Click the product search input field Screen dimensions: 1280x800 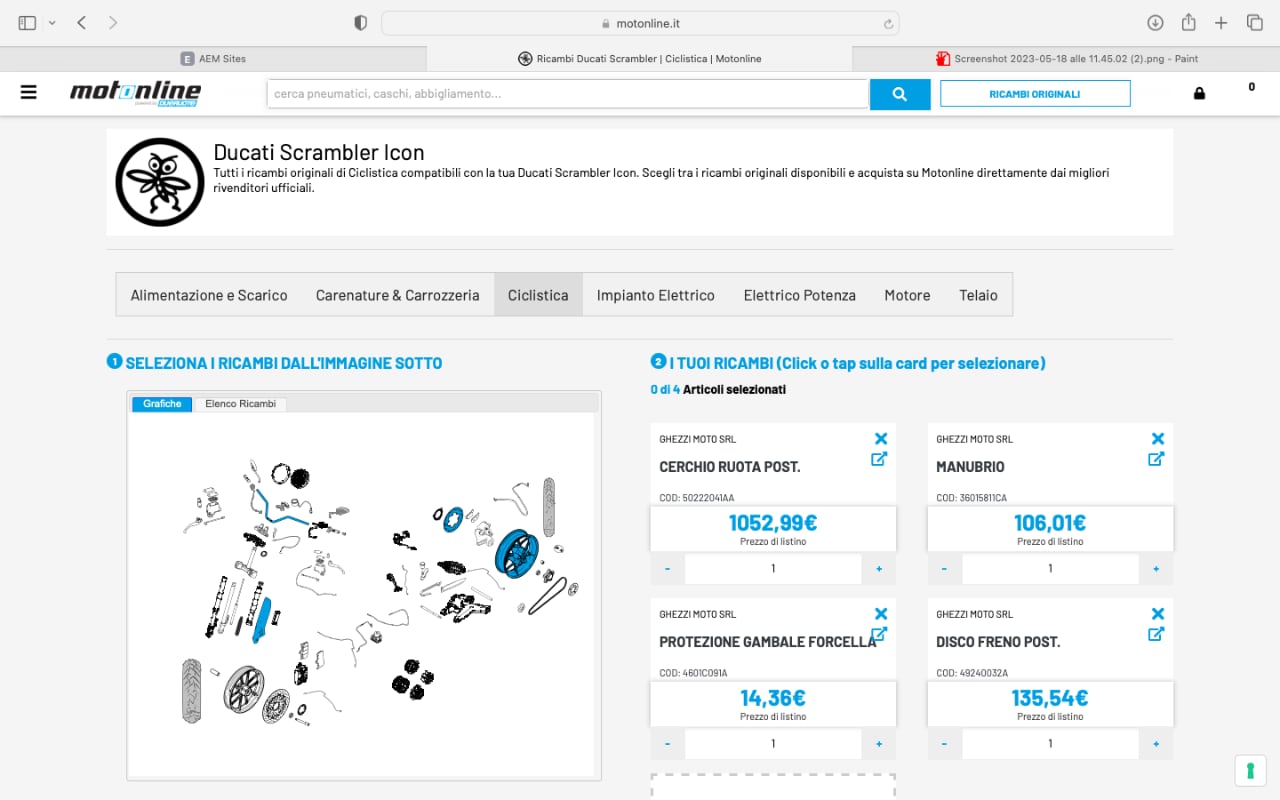click(567, 94)
